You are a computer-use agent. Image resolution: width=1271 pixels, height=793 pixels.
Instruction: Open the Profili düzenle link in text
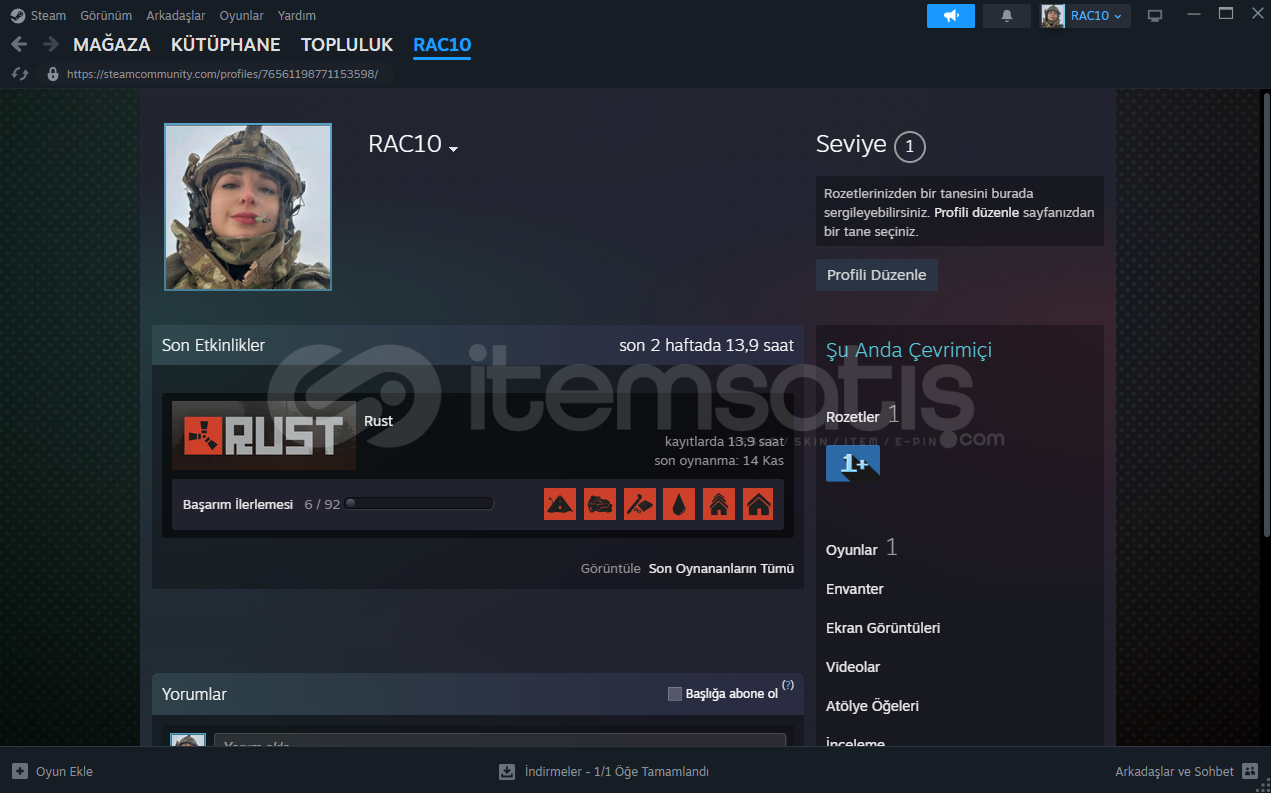pyautogui.click(x=976, y=212)
